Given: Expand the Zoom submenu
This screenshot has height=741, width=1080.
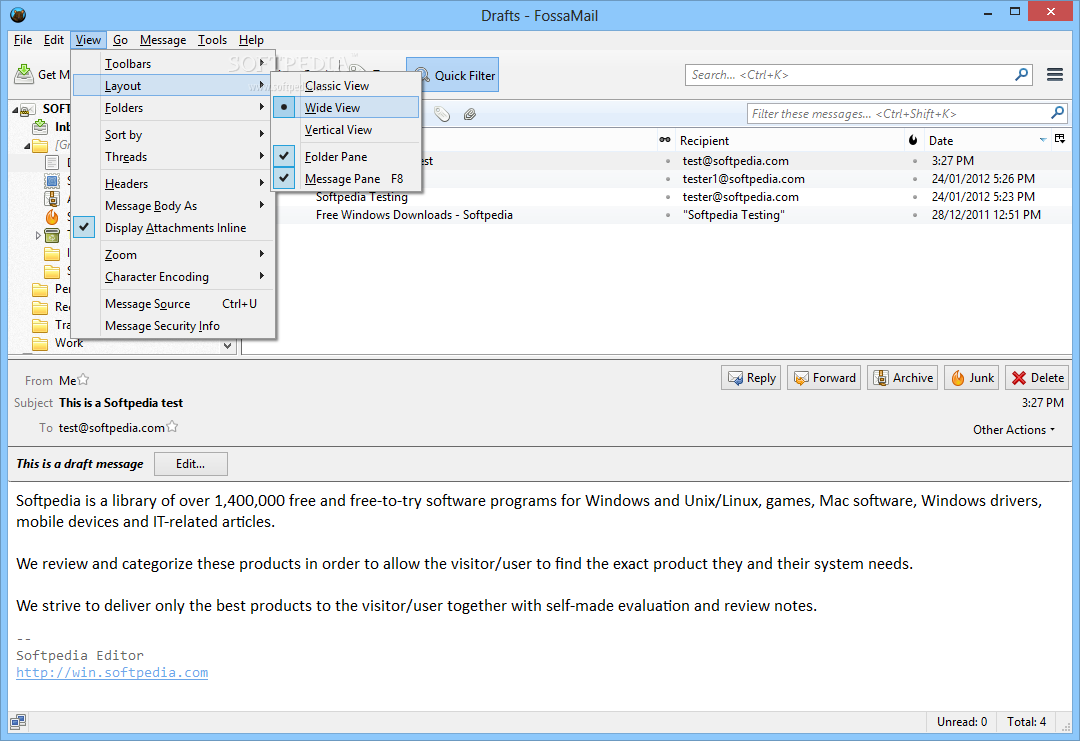Looking at the screenshot, I should 174,254.
